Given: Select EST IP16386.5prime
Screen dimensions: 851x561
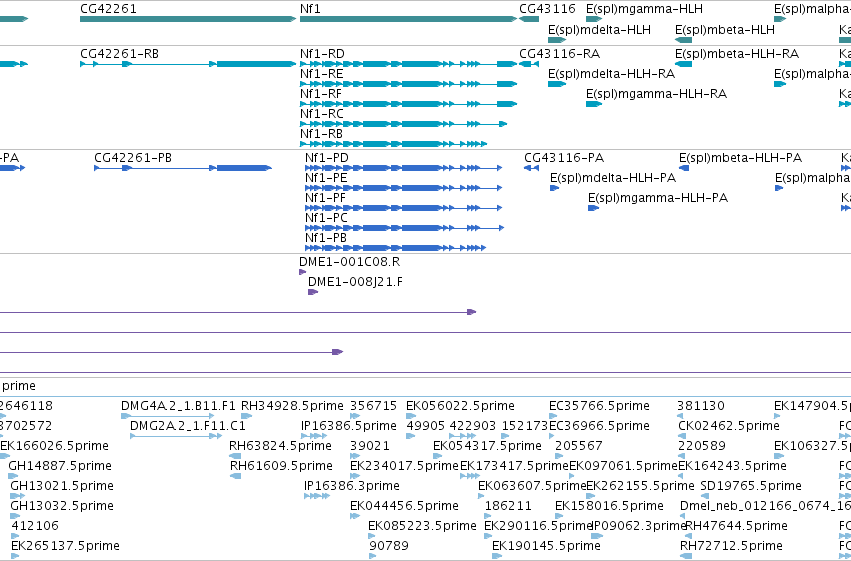Looking at the screenshot, I should coord(314,436).
